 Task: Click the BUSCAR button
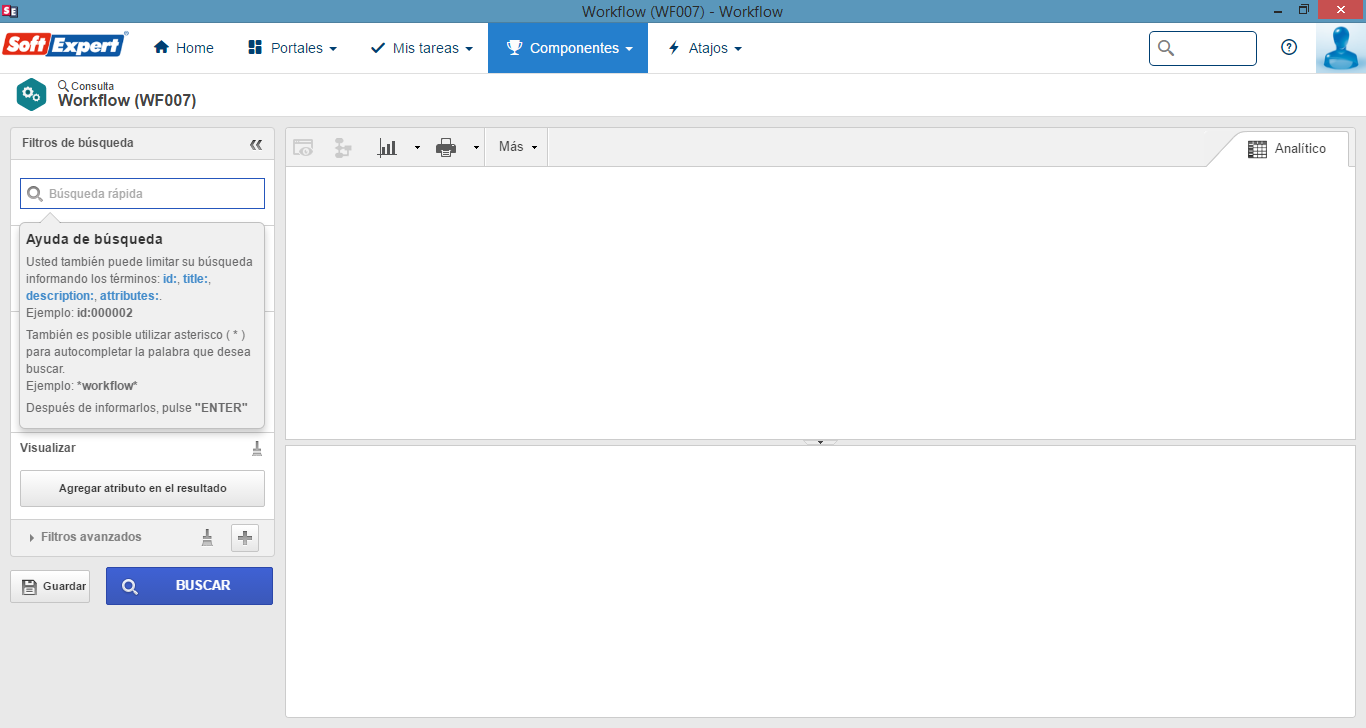(x=189, y=586)
